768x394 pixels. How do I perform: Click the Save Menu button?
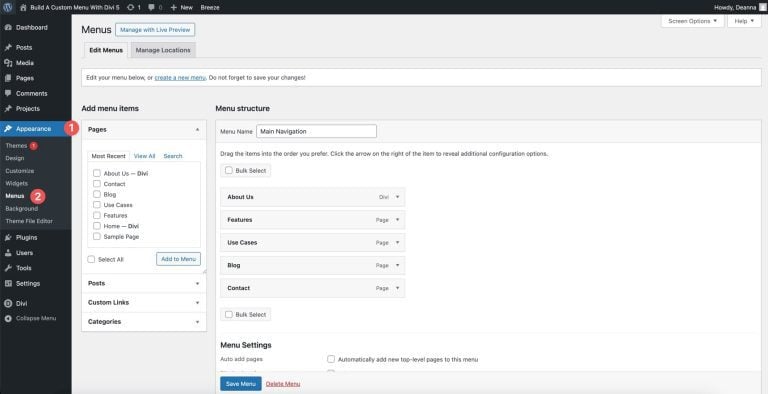(x=240, y=384)
